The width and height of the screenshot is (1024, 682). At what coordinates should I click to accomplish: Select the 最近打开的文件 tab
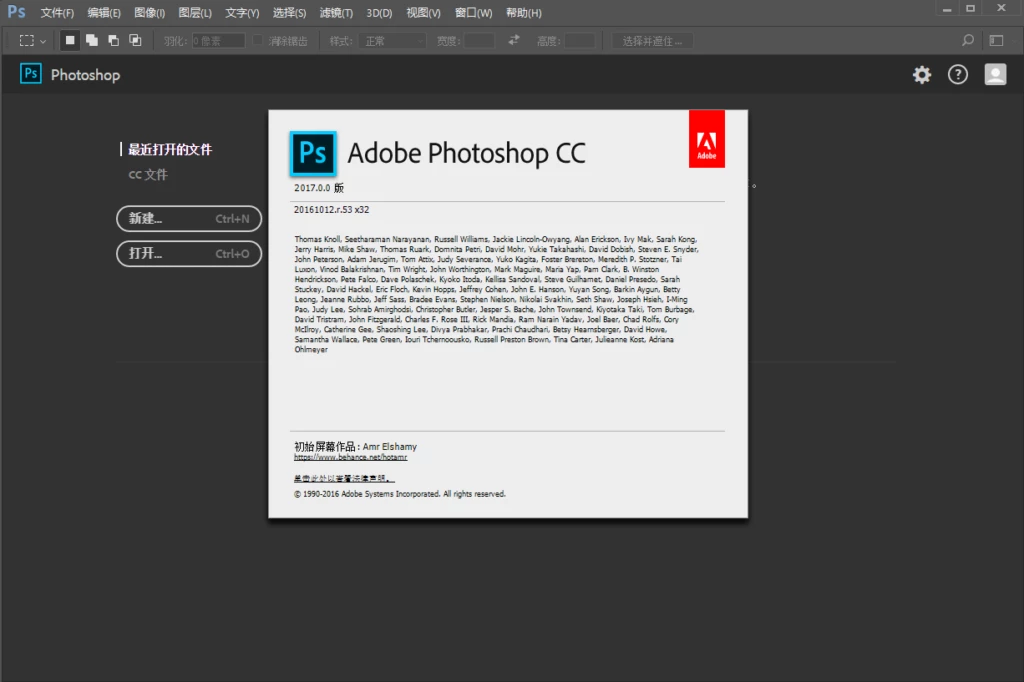170,150
